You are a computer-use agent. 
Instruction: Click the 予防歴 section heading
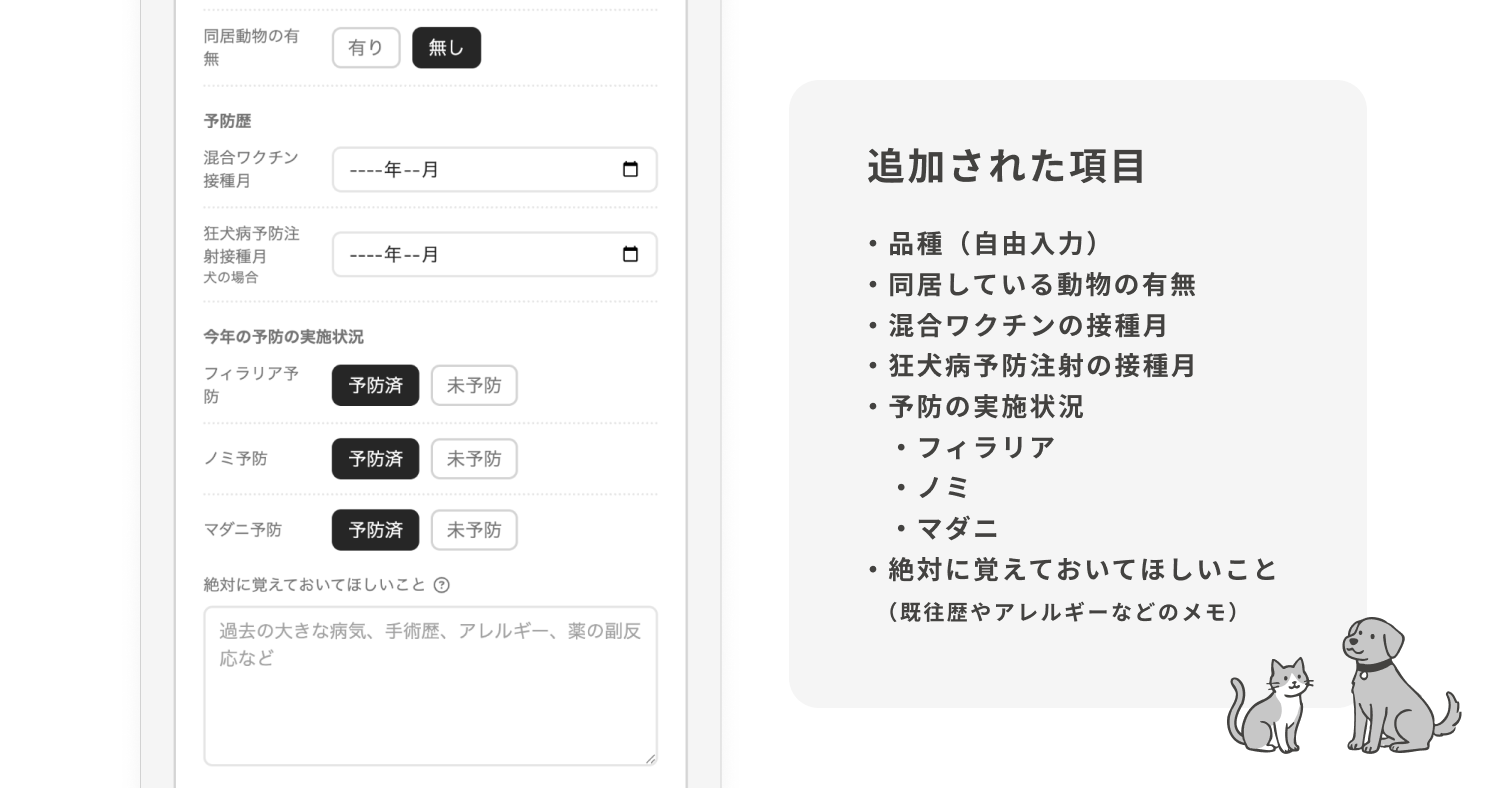(x=227, y=121)
